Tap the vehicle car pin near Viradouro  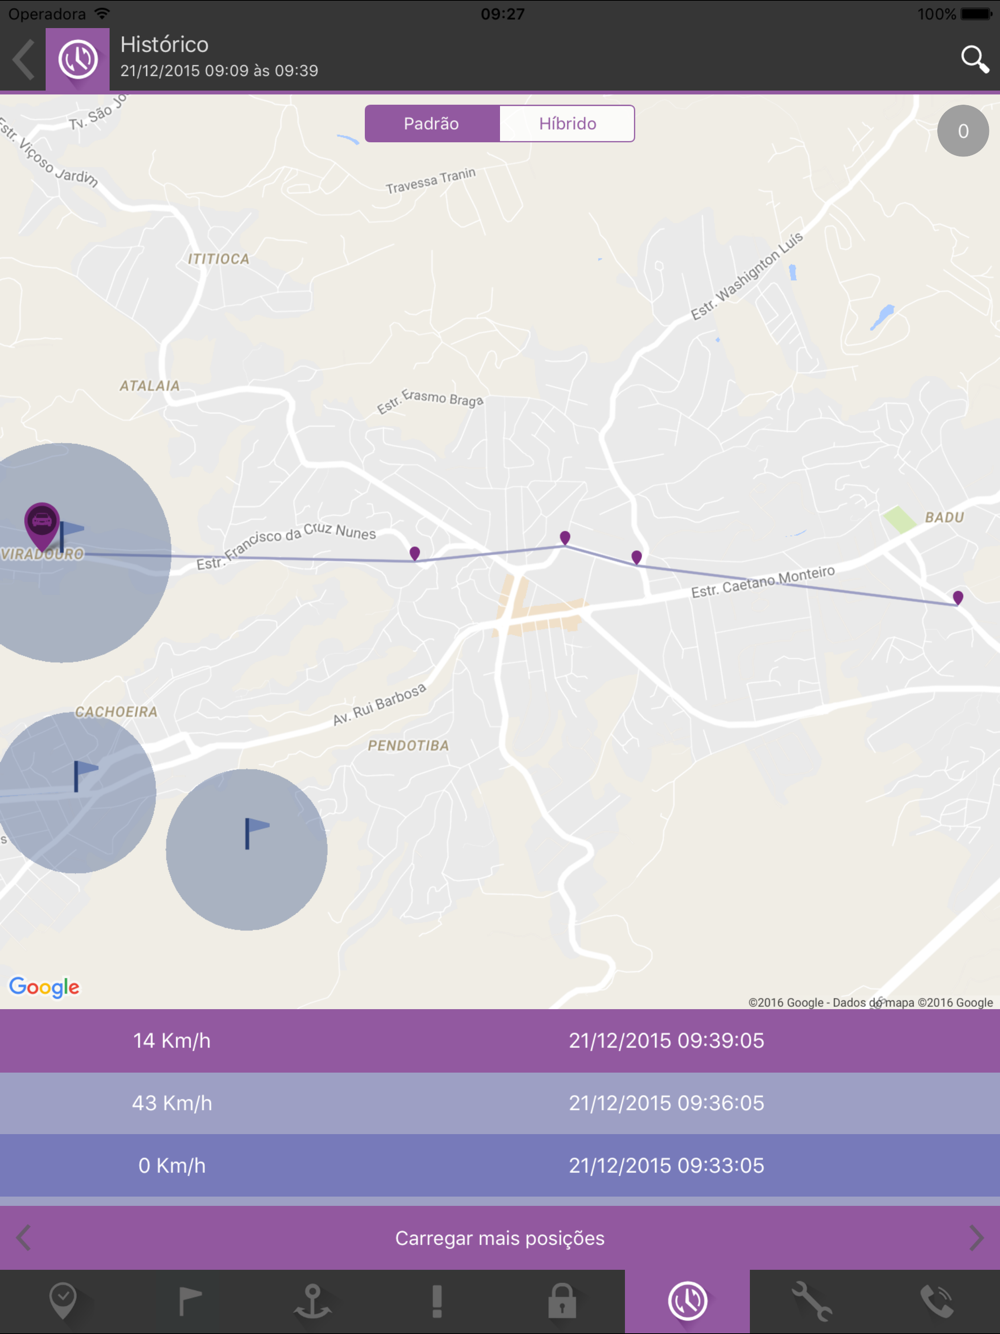tap(42, 525)
